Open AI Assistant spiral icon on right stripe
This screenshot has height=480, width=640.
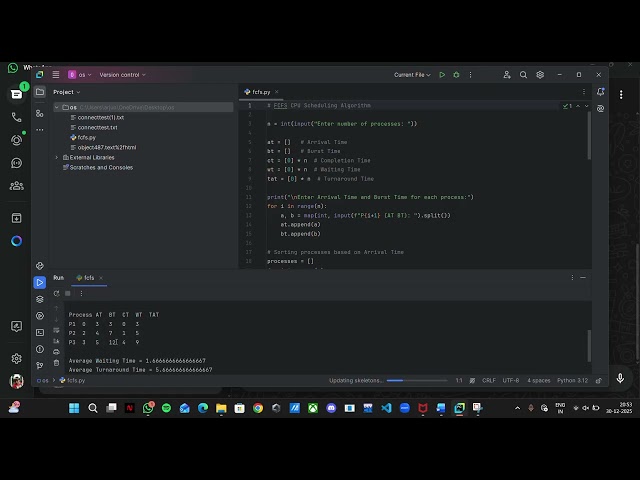[600, 109]
